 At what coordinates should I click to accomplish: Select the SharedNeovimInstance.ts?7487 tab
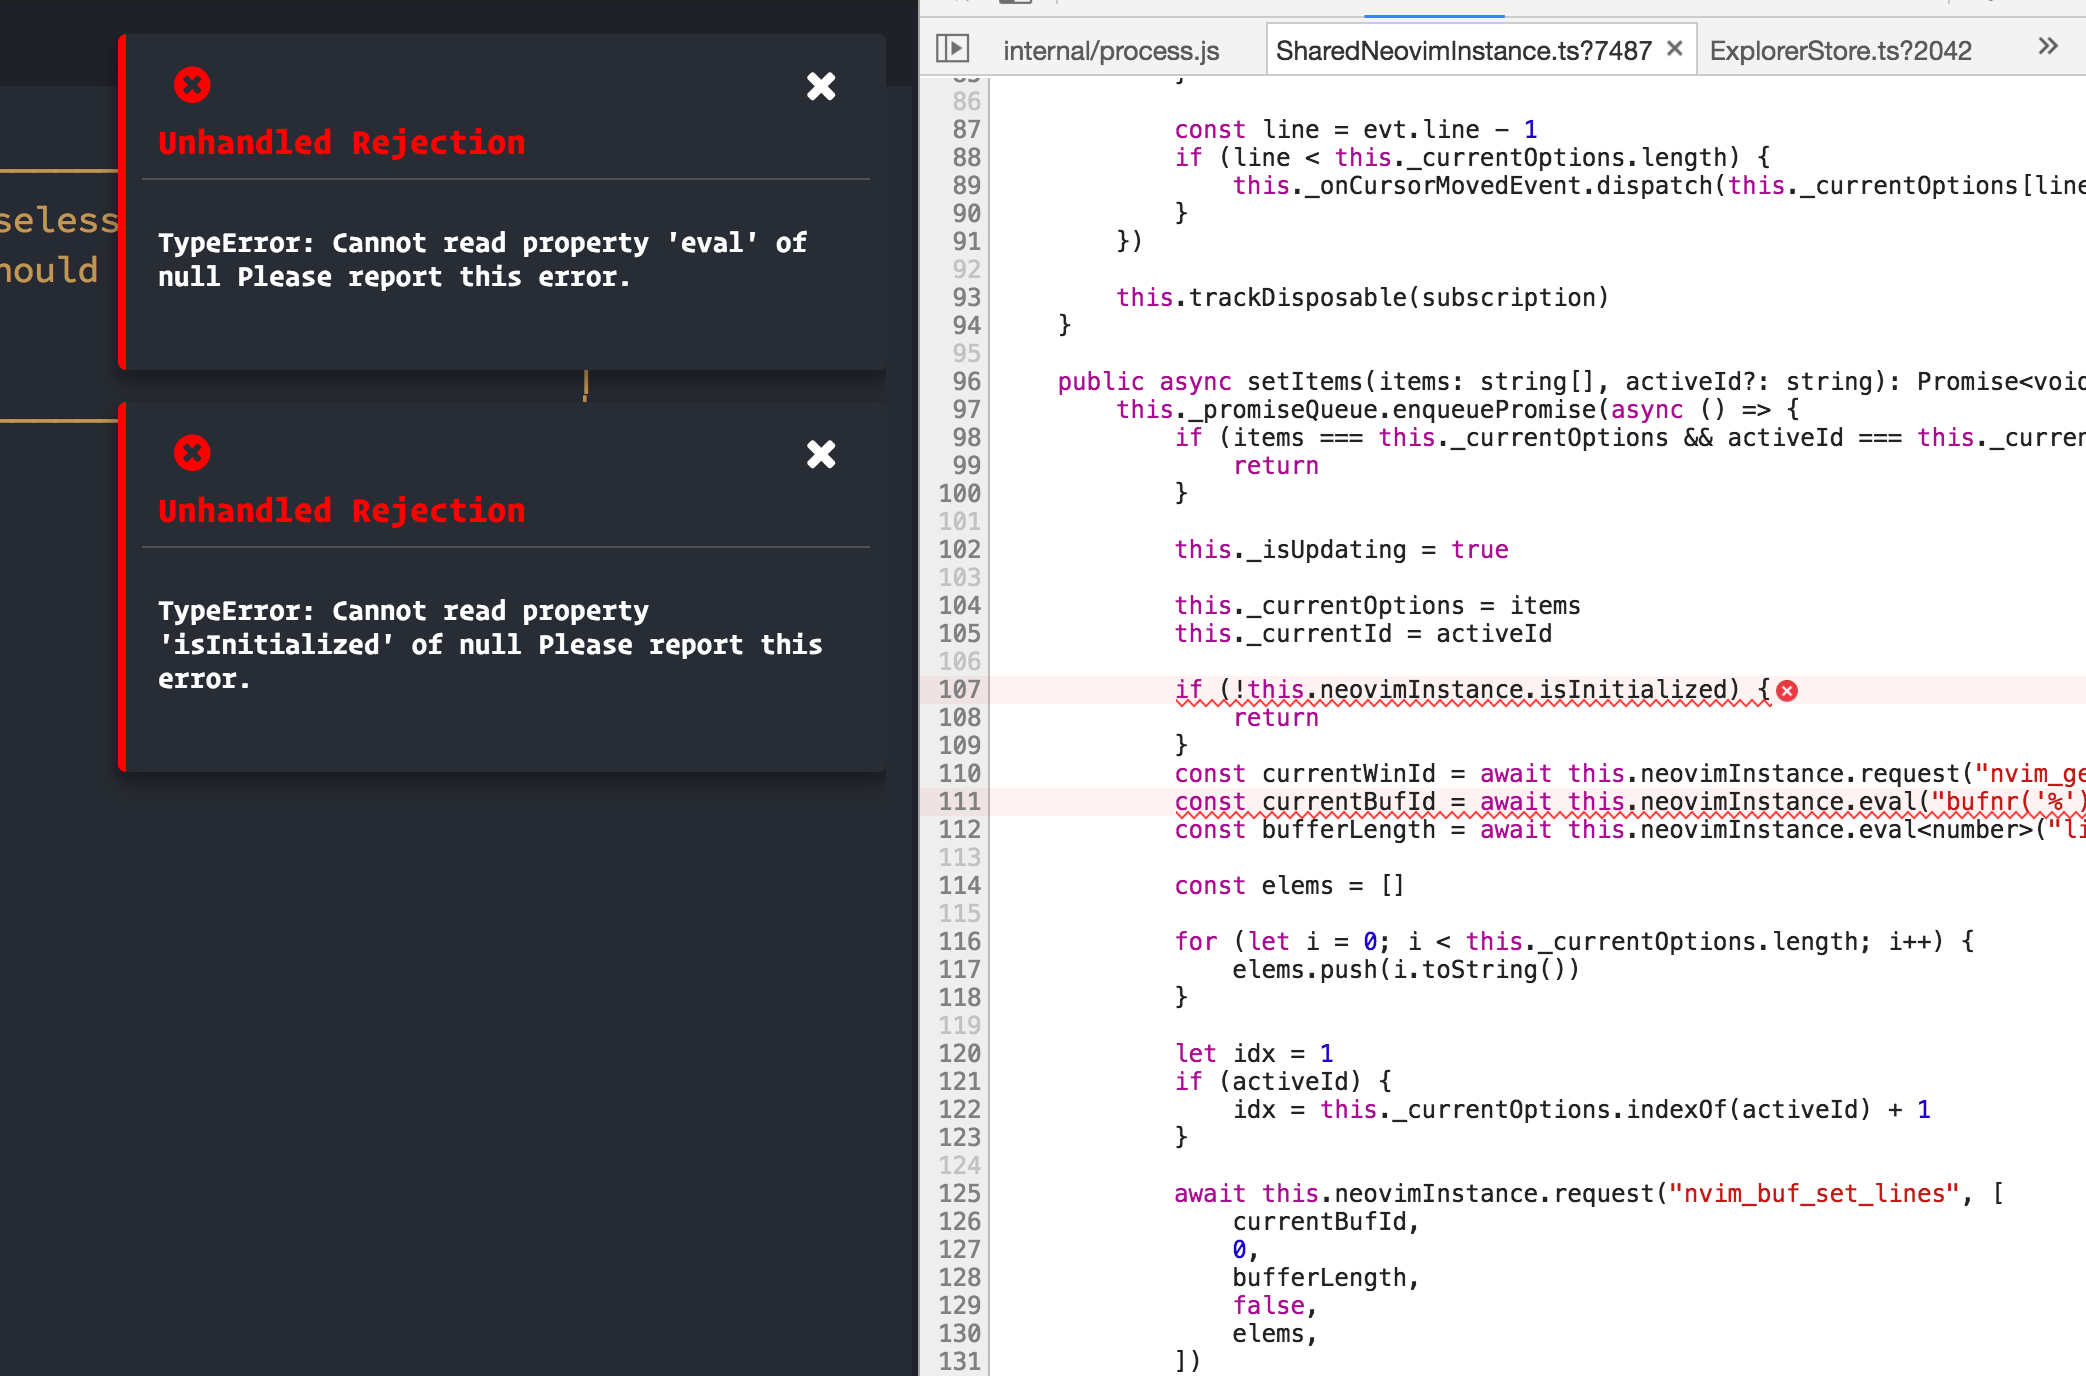pos(1462,50)
